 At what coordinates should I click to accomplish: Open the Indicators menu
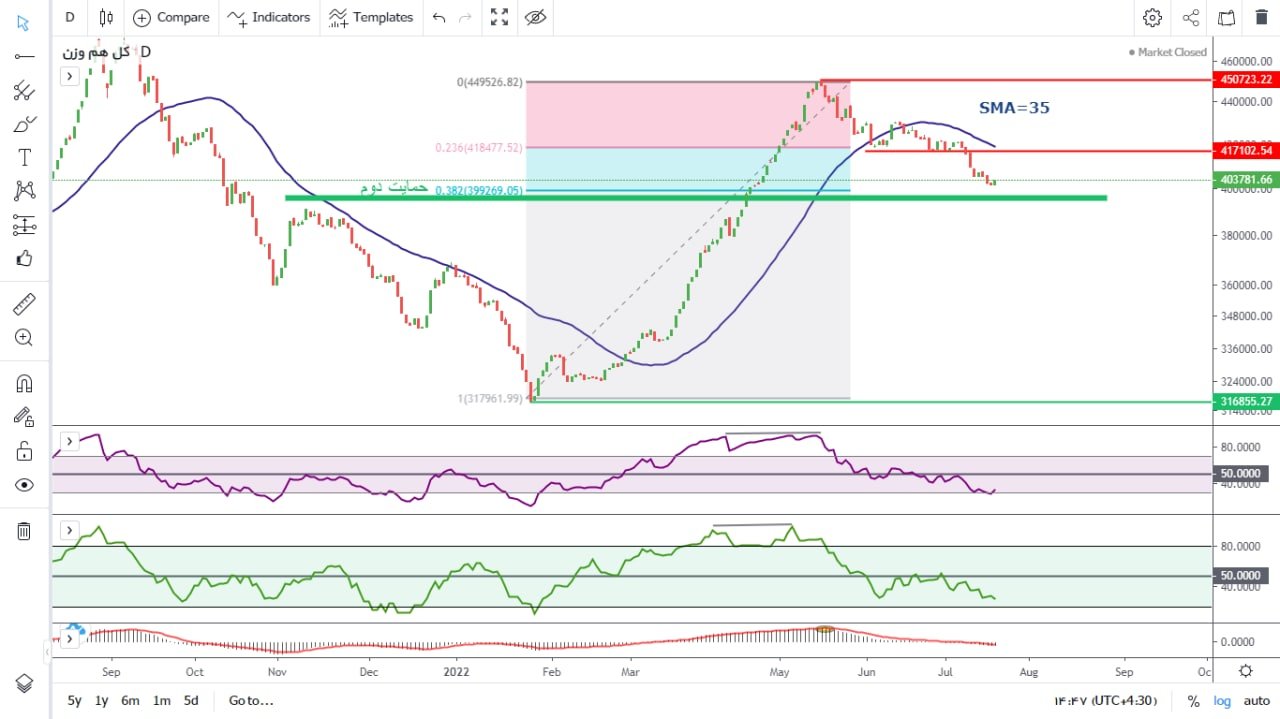(x=268, y=17)
